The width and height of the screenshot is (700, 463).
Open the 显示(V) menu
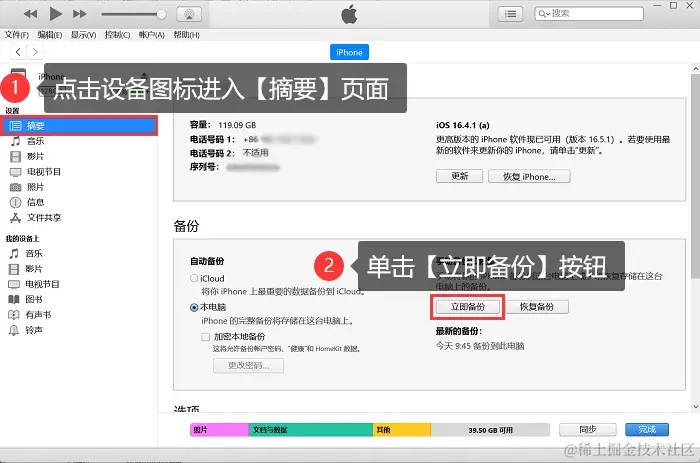83,35
